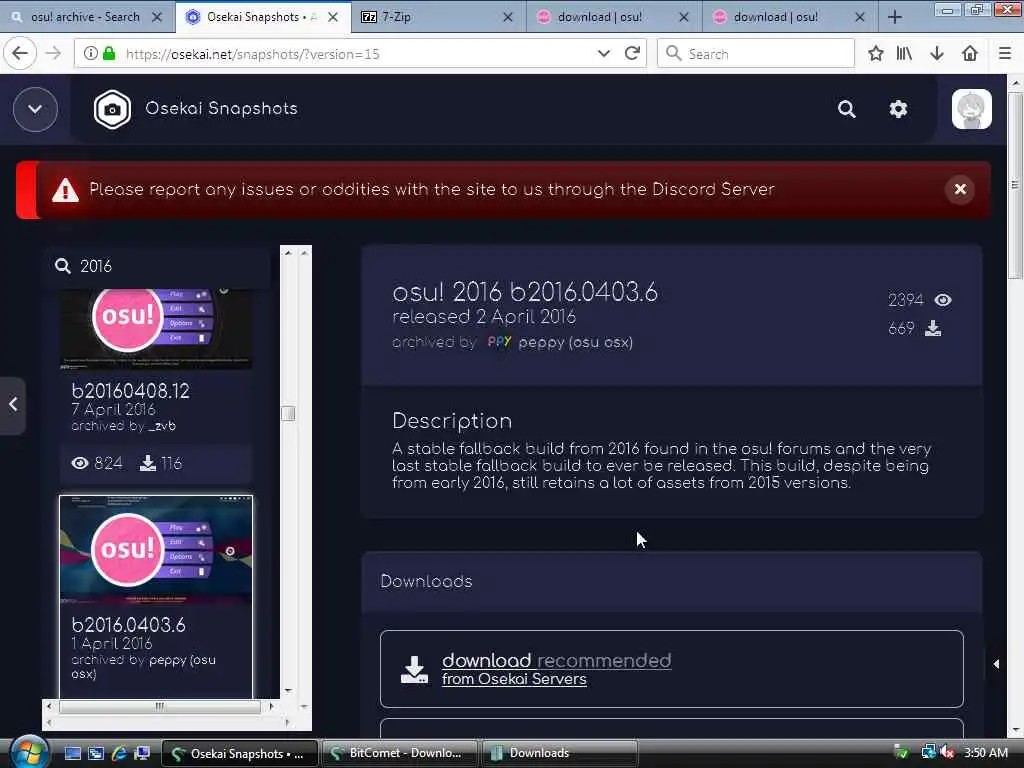The height and width of the screenshot is (768, 1024).
Task: Click the version list horizontal scrollbar thumb
Action: click(160, 706)
